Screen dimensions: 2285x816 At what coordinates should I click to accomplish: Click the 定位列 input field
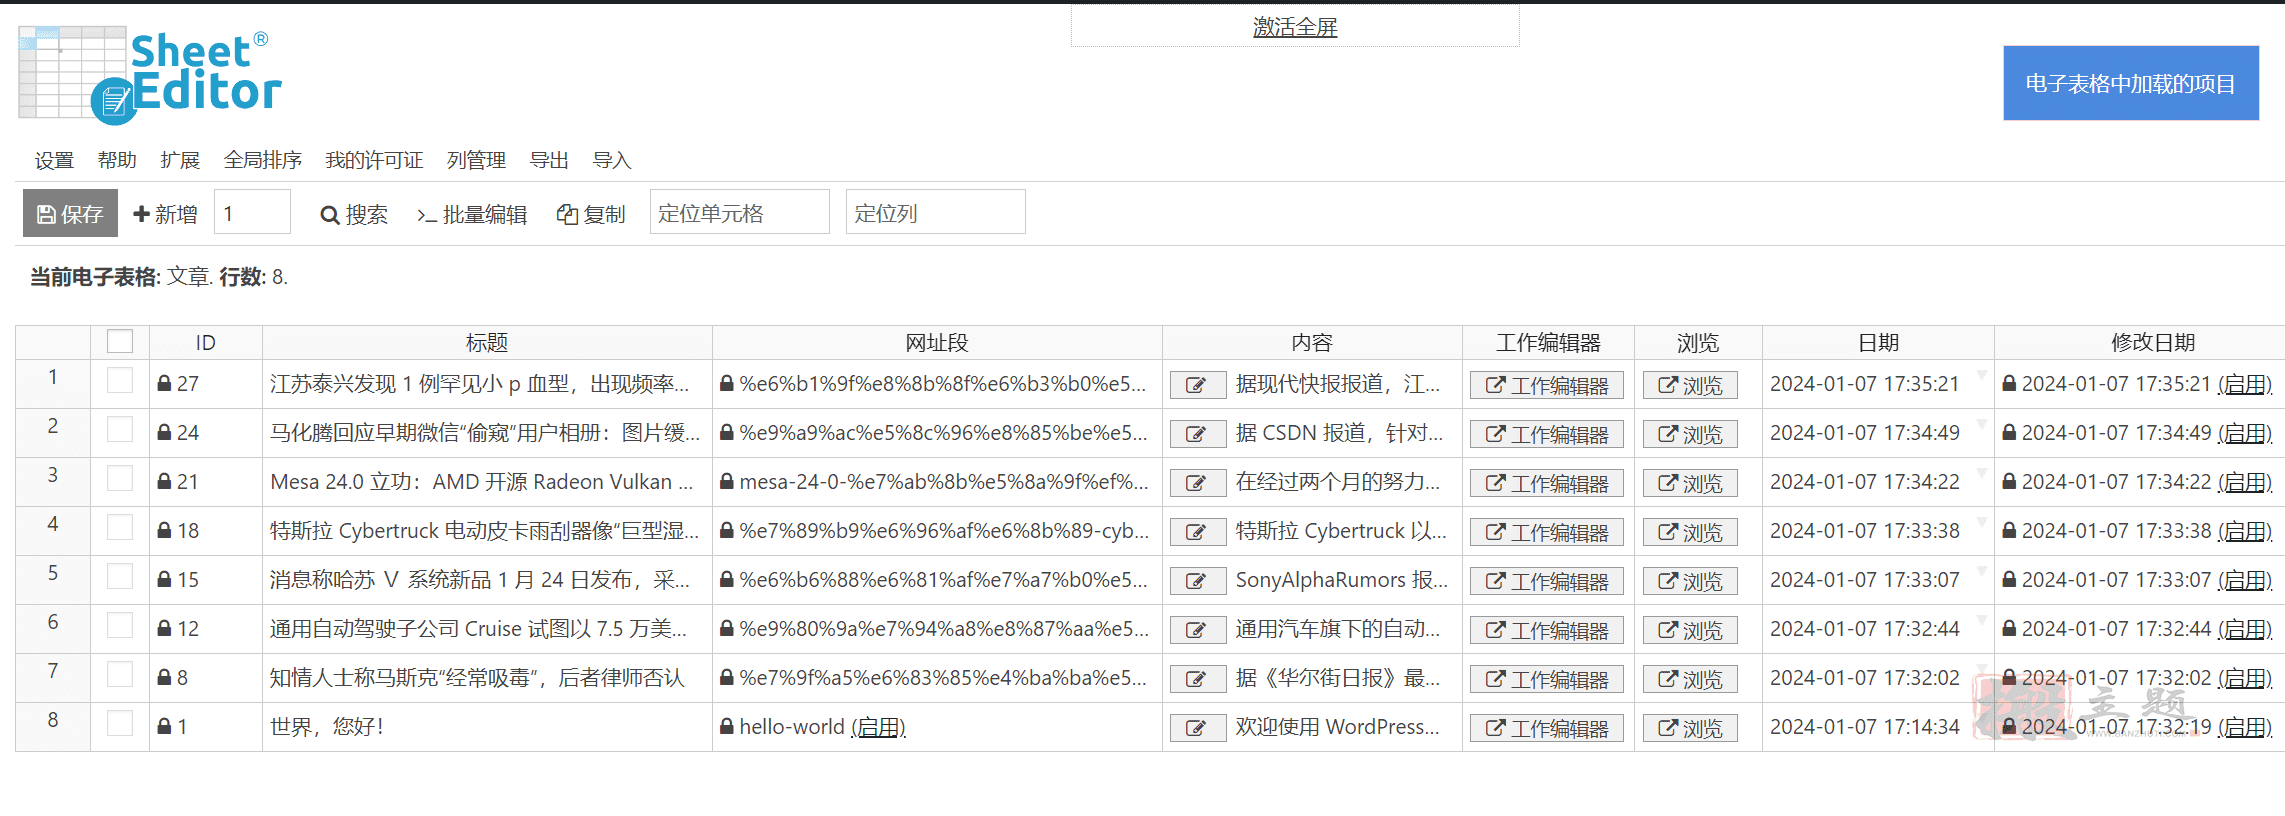[x=935, y=212]
